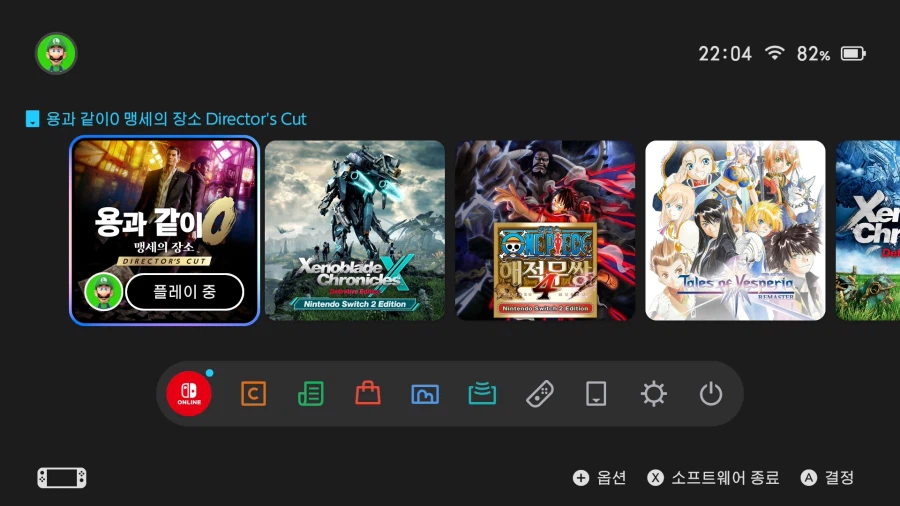The height and width of the screenshot is (506, 900).
Task: Click 소프트웨어 종료 to close software
Action: [x=713, y=478]
